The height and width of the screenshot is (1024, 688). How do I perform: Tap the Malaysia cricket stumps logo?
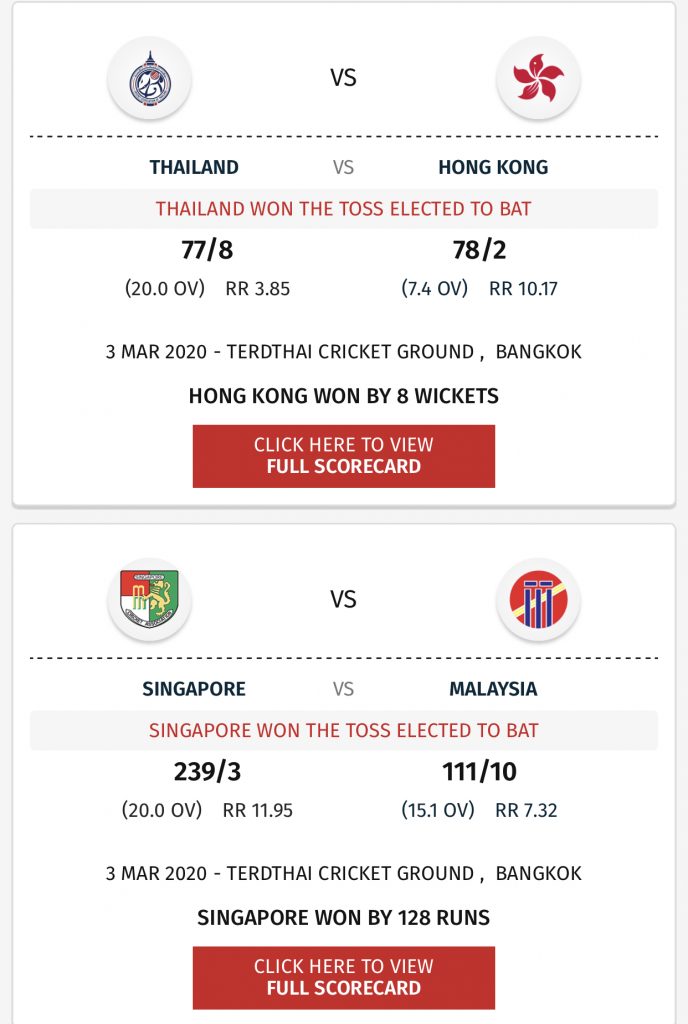[x=538, y=600]
